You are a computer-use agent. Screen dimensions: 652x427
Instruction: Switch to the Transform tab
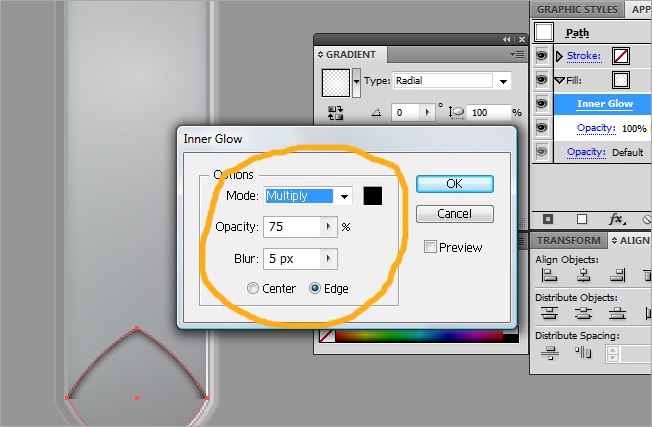tap(568, 241)
